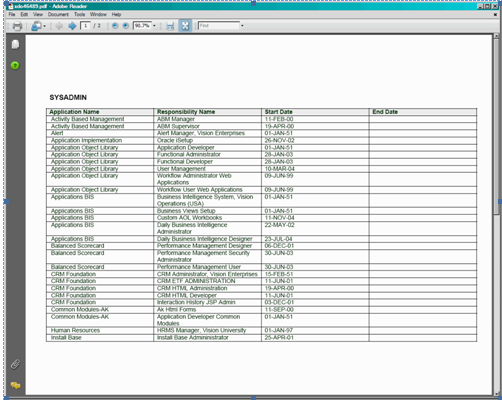The width and height of the screenshot is (502, 400).
Task: Open the View menu
Action: [38, 14]
